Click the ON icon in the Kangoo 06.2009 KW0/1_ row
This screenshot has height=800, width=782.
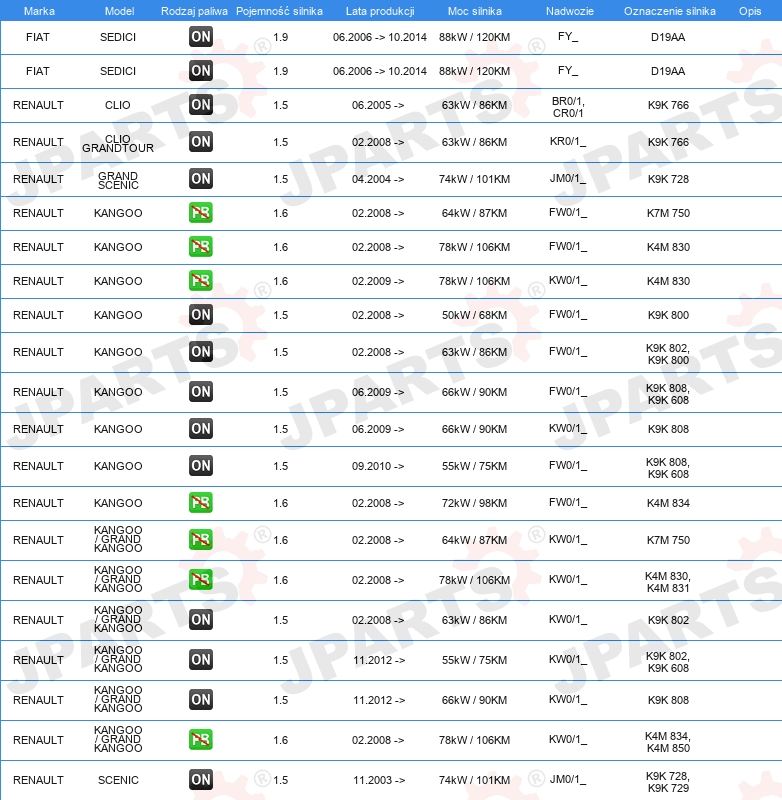[x=200, y=429]
